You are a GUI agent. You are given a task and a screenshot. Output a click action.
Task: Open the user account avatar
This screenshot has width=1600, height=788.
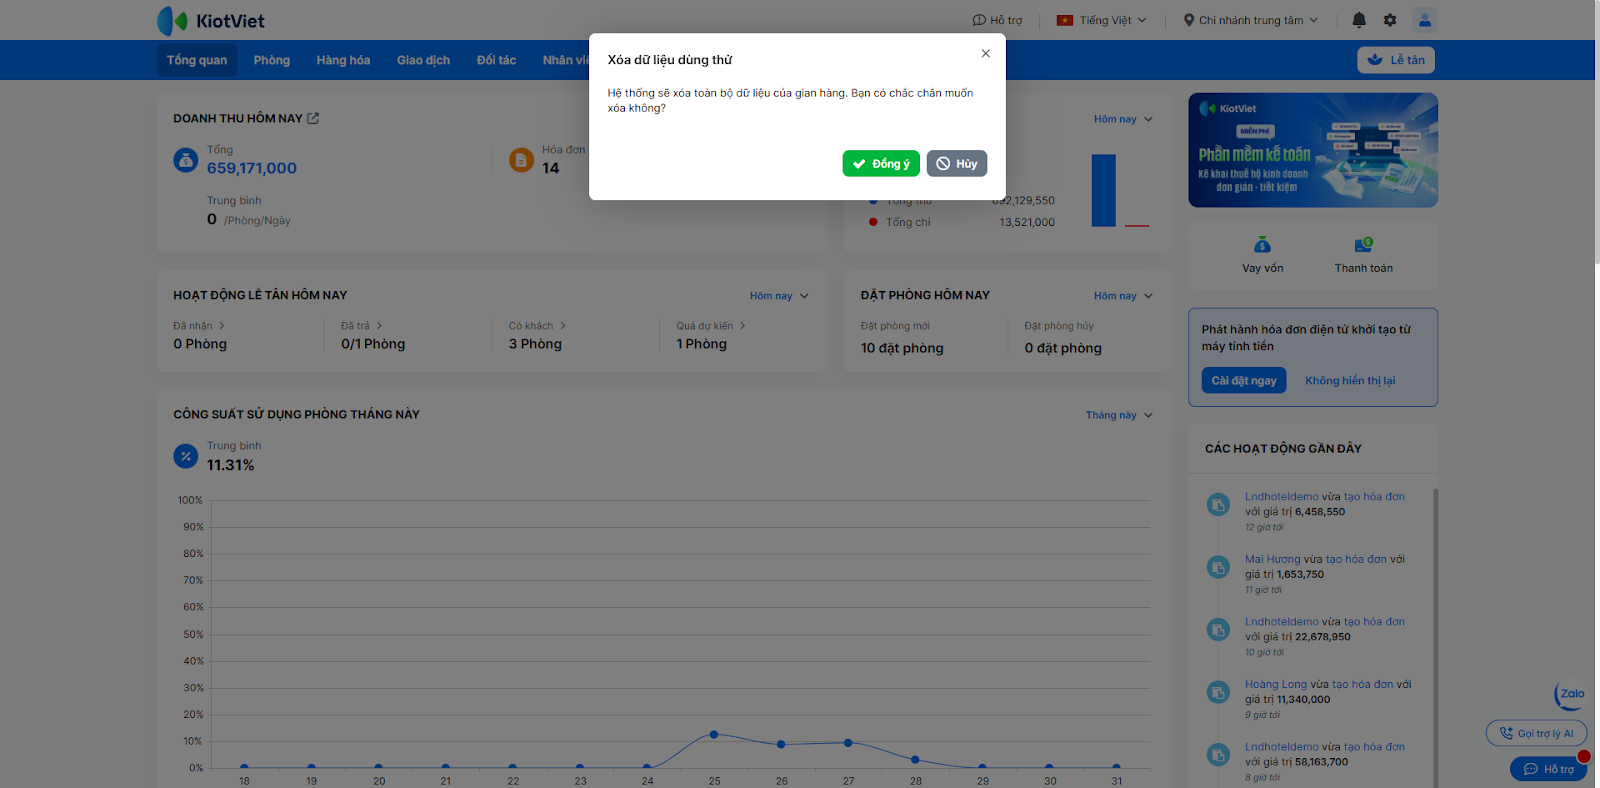point(1425,20)
